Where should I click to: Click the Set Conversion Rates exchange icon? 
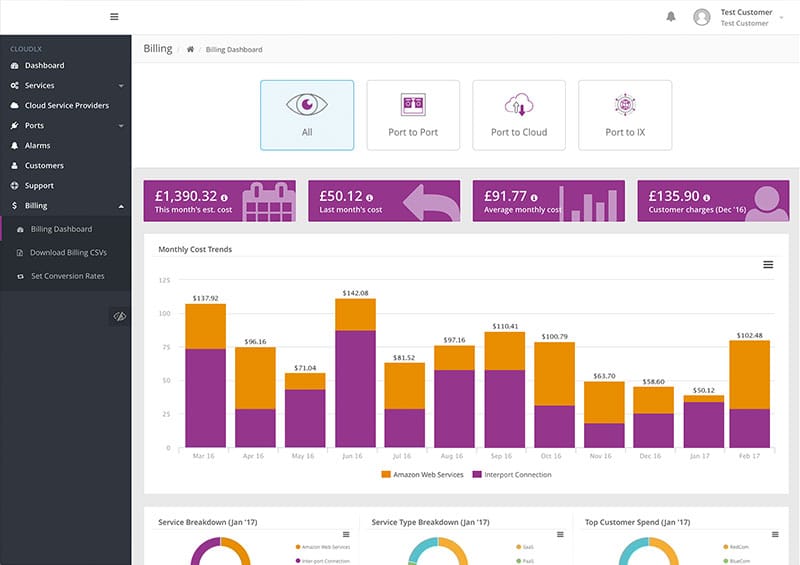[x=20, y=277]
